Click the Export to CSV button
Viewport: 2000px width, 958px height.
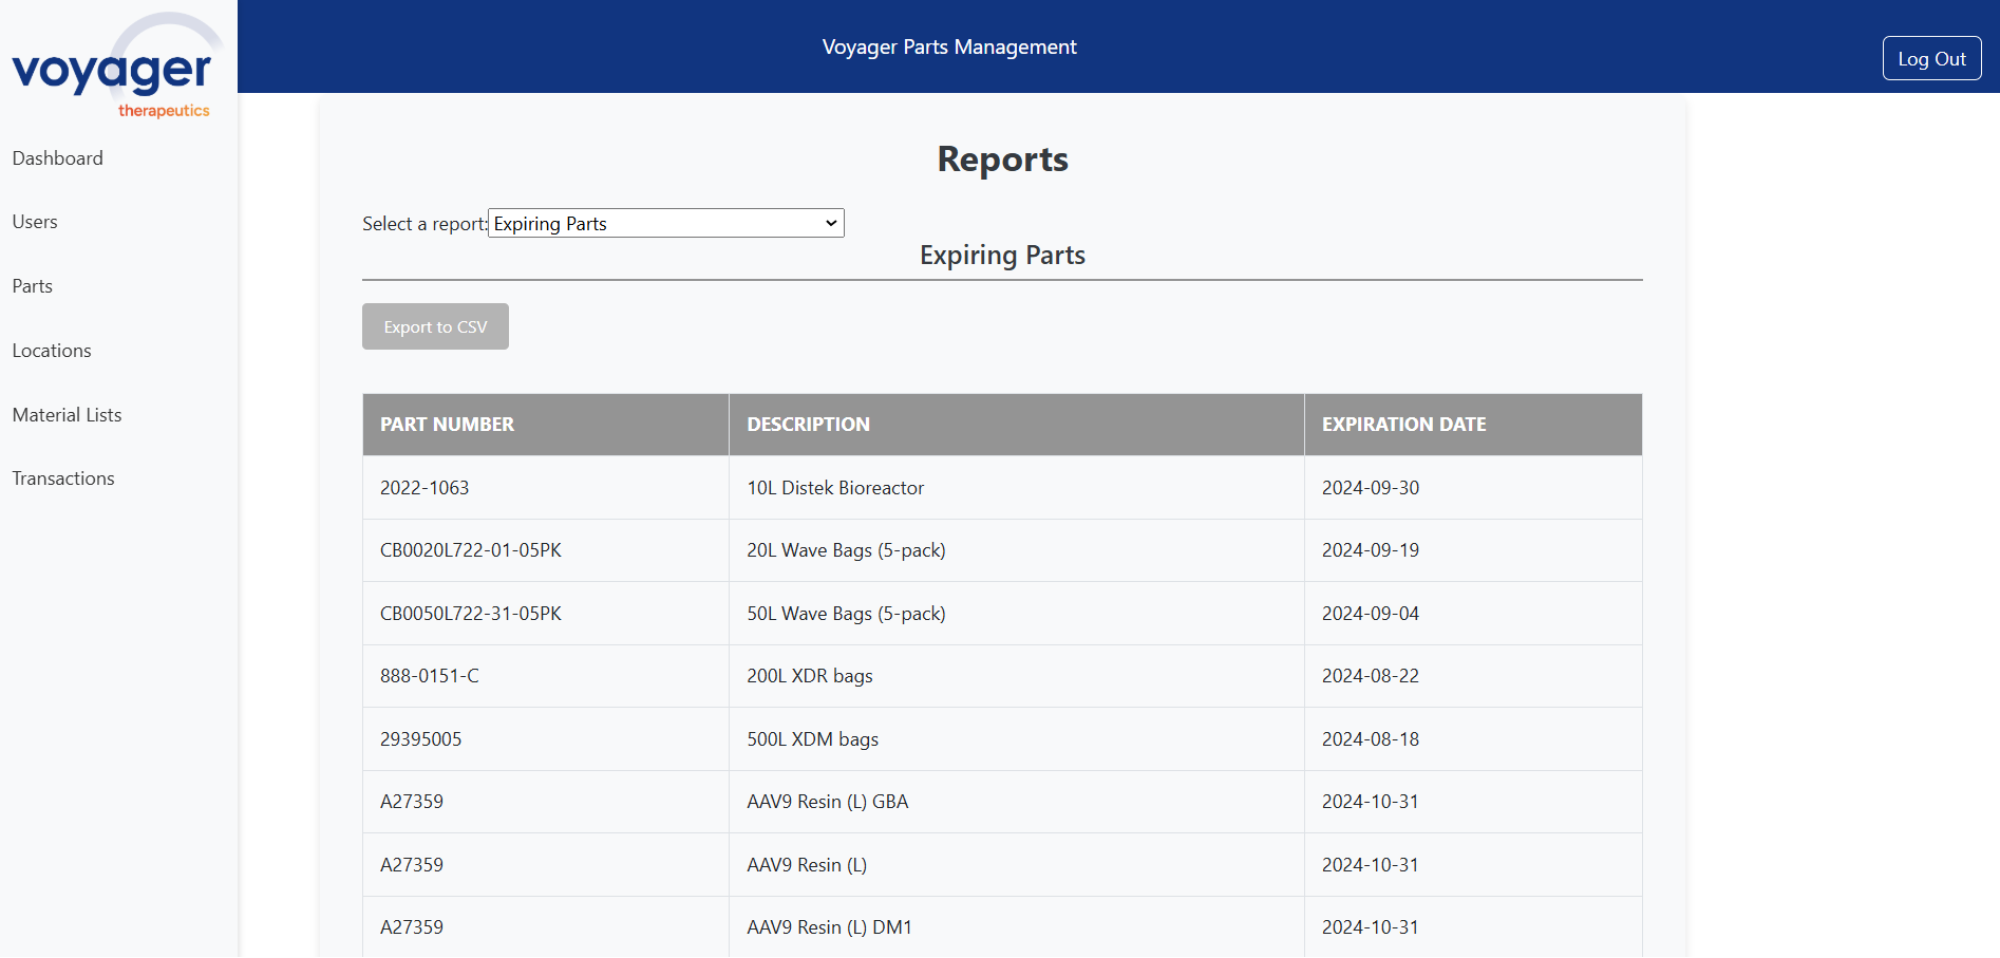[x=435, y=327]
